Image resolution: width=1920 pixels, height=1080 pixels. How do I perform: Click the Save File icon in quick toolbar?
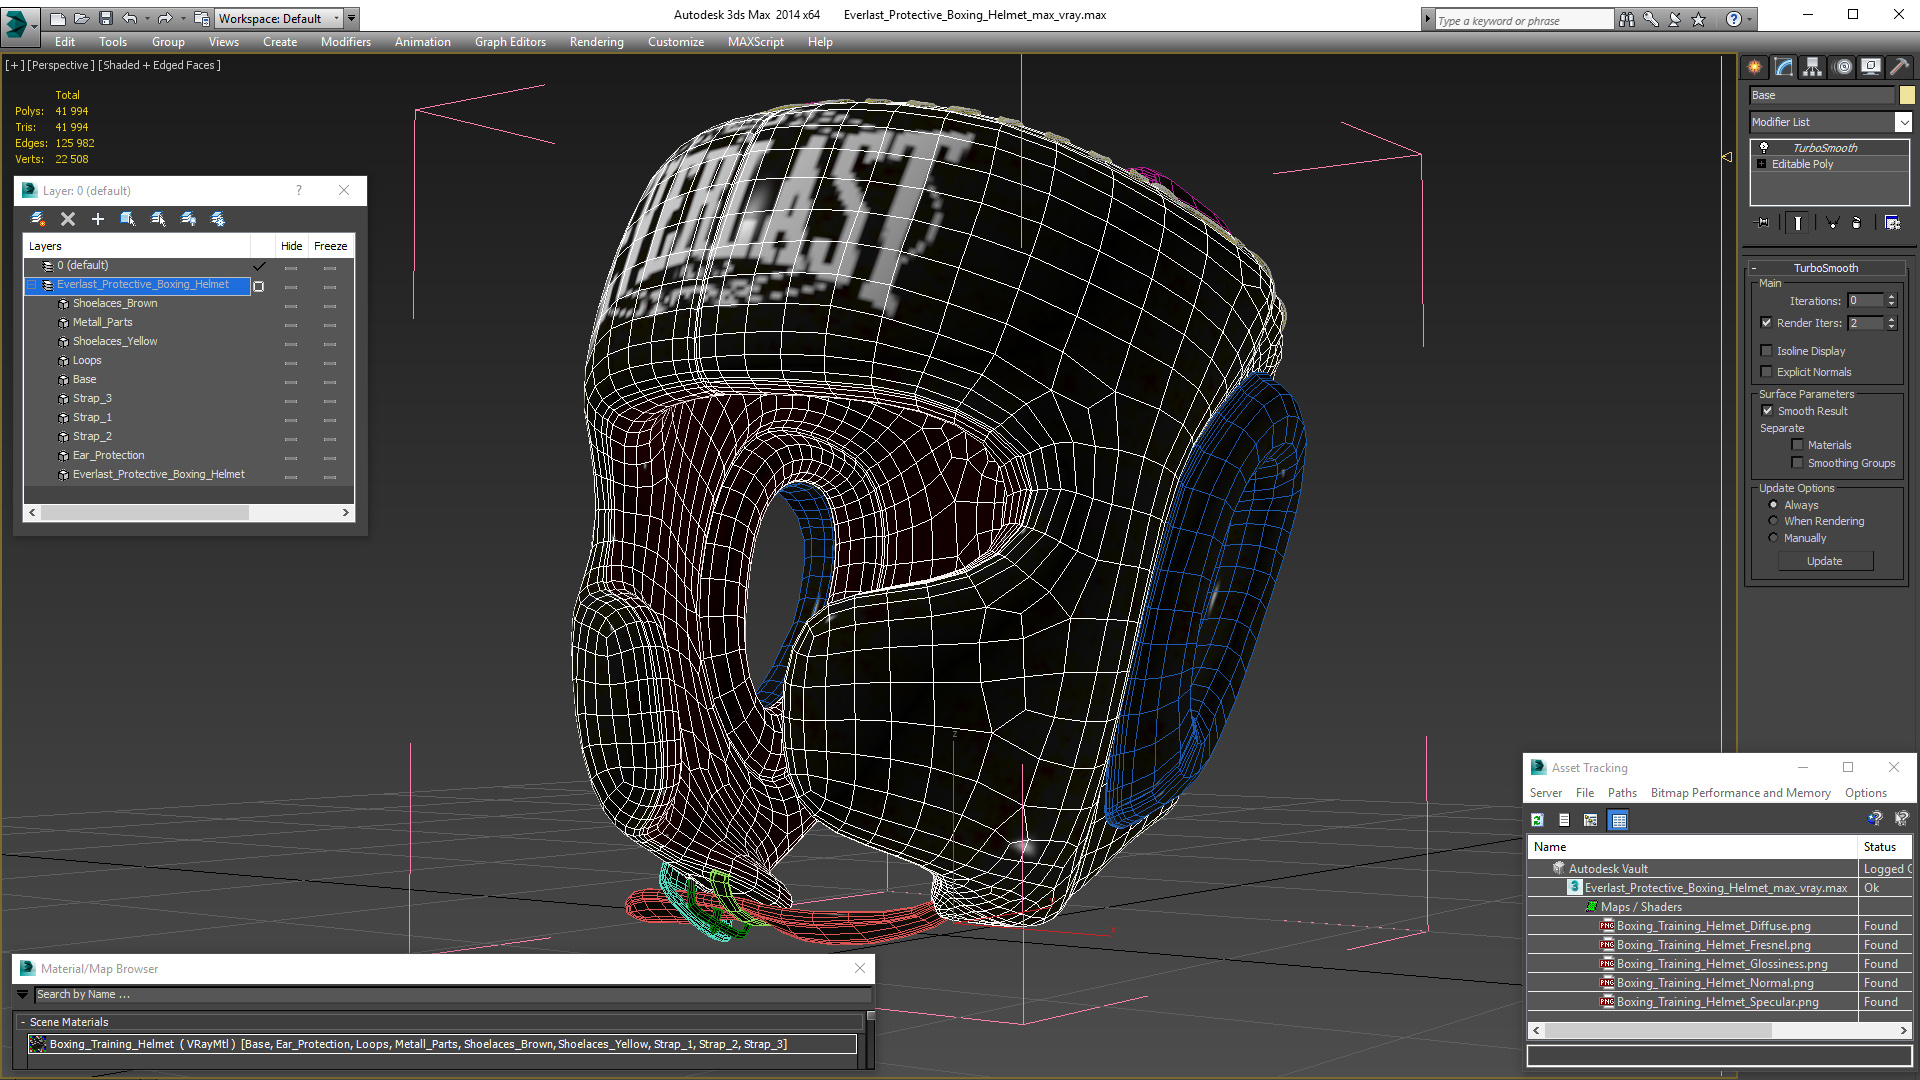(105, 18)
